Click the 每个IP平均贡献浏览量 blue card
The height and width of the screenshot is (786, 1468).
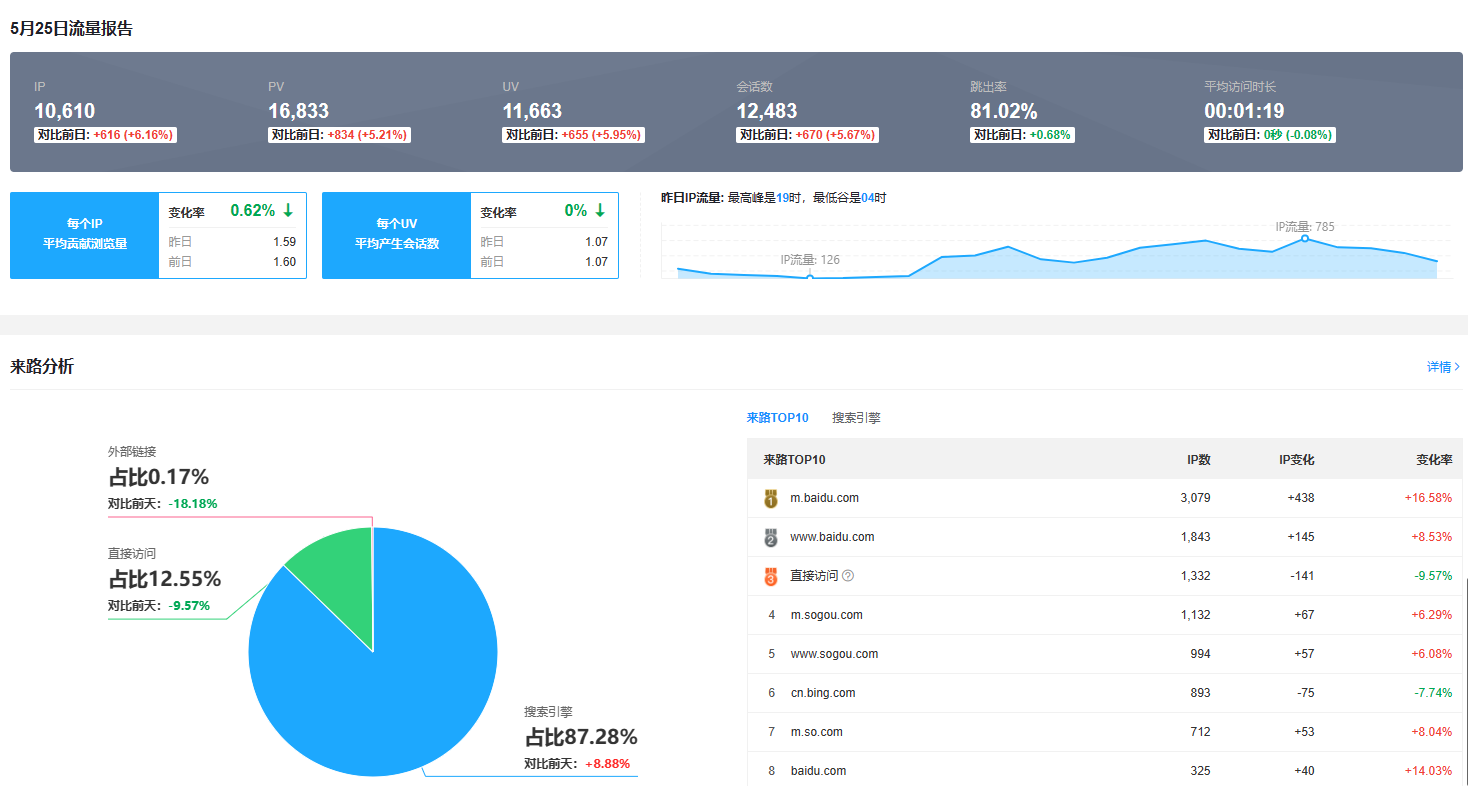[85, 235]
